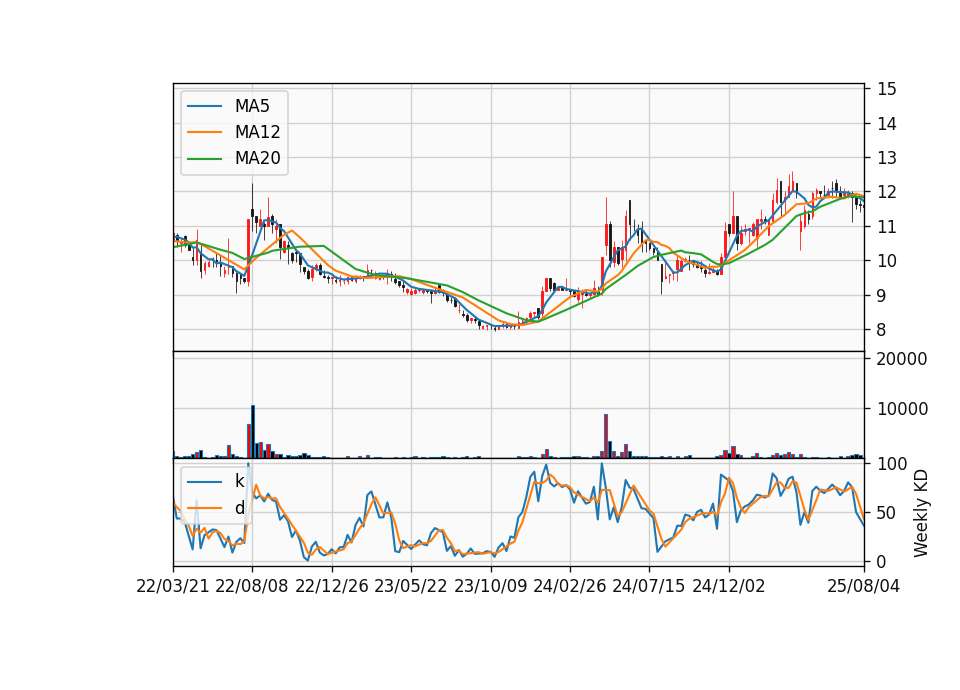The height and width of the screenshot is (690, 960).
Task: Click the price axis label 12
Action: coord(887,192)
